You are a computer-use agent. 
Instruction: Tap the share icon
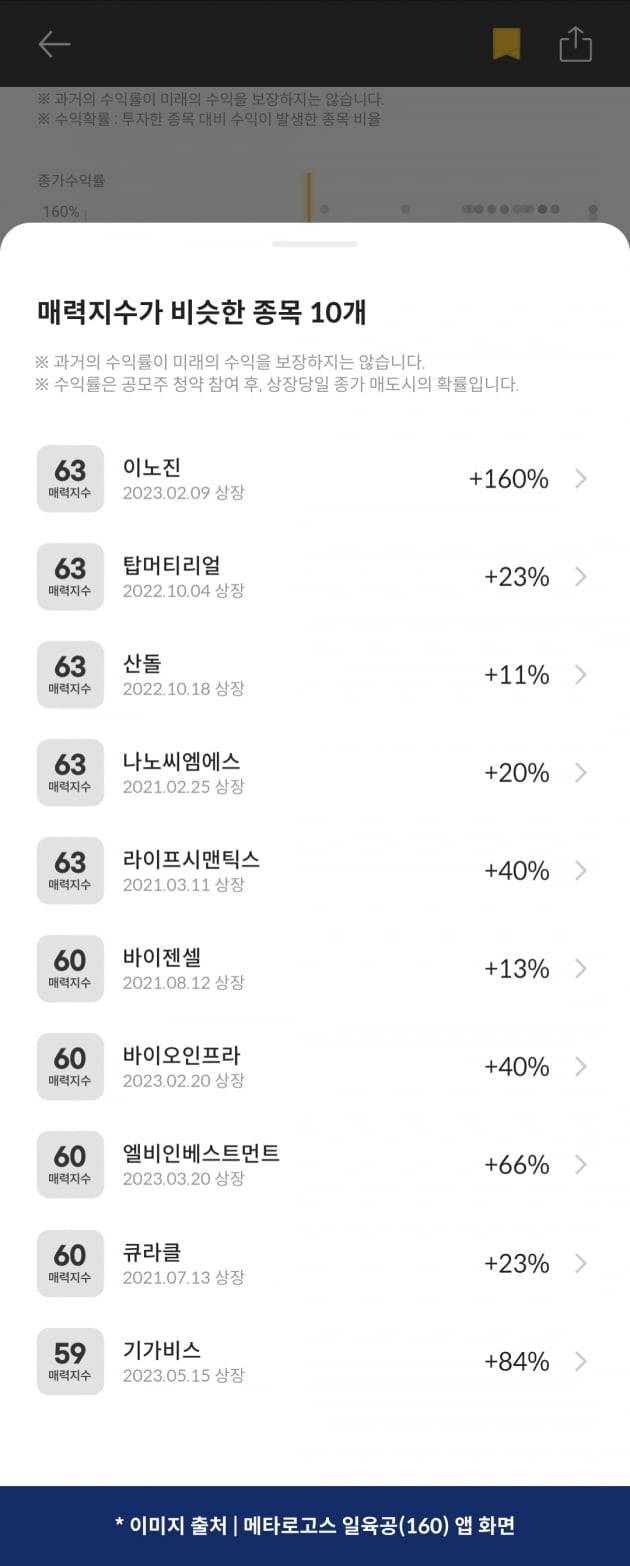pyautogui.click(x=575, y=44)
